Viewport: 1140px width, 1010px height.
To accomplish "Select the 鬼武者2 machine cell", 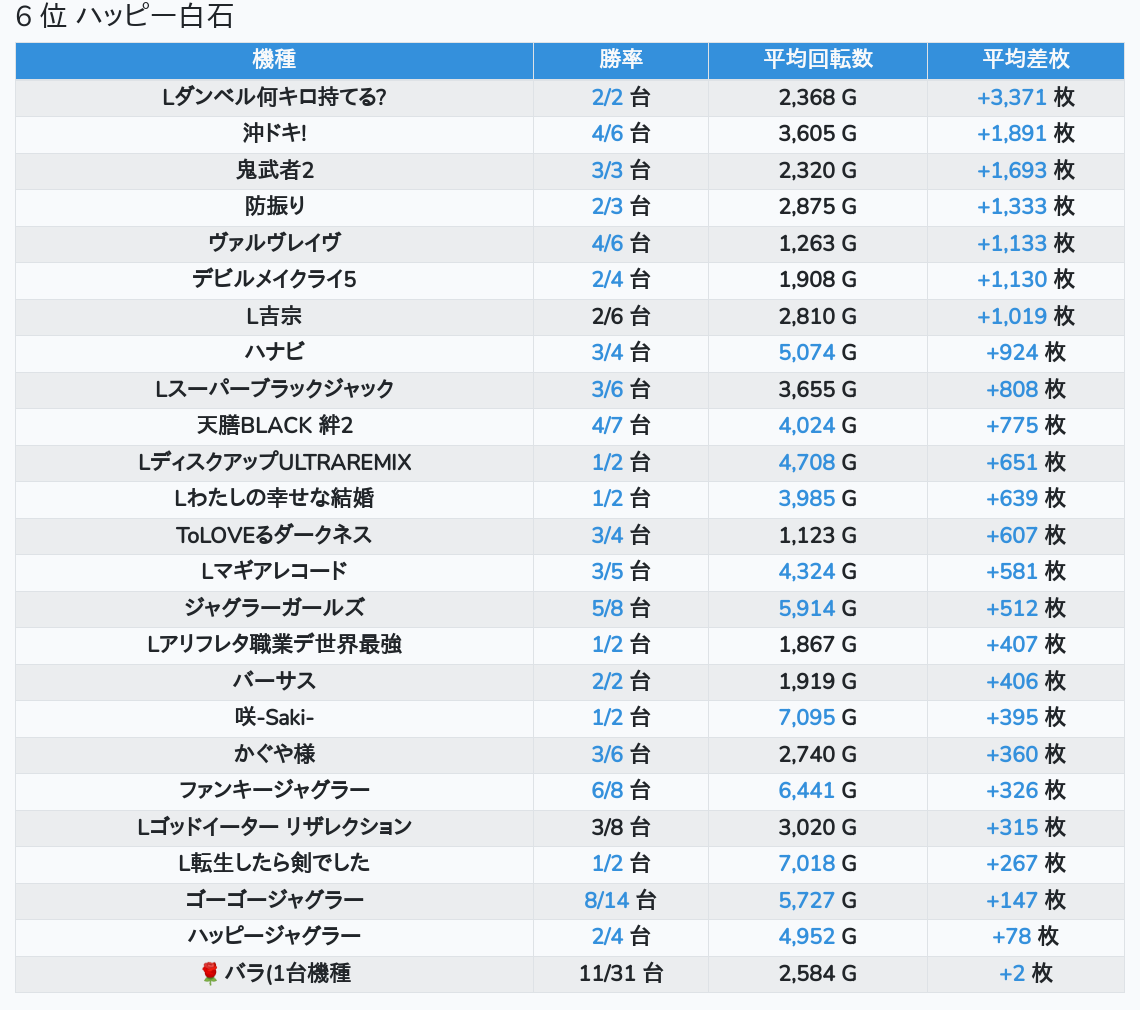I will tap(274, 170).
